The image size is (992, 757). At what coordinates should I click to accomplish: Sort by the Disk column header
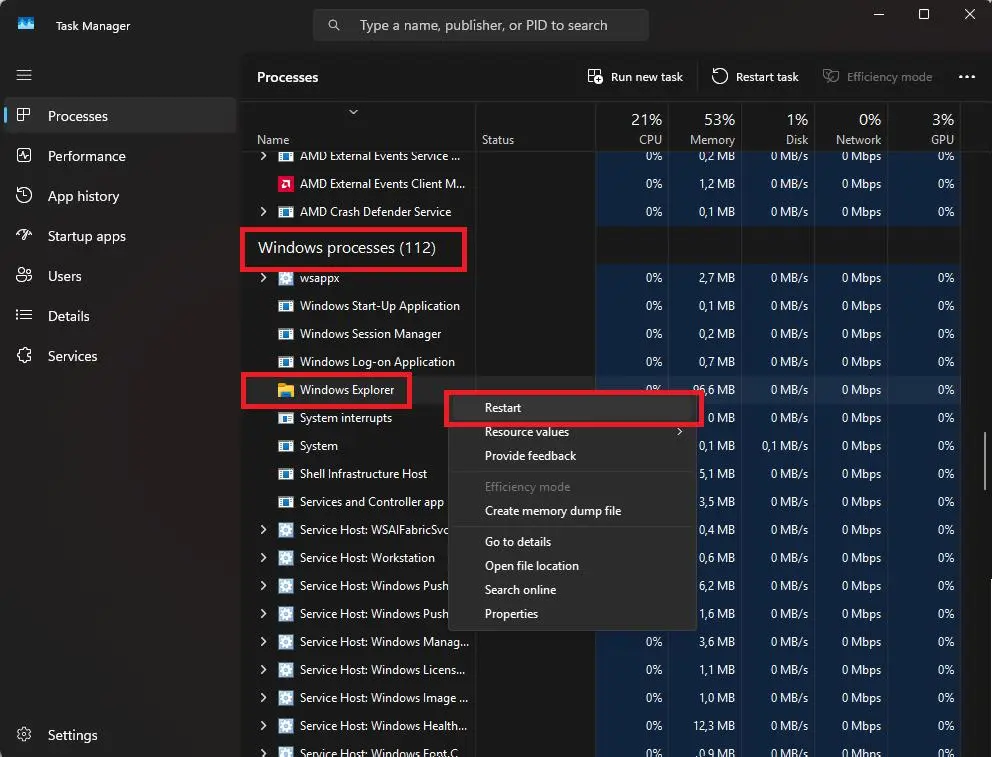778,128
